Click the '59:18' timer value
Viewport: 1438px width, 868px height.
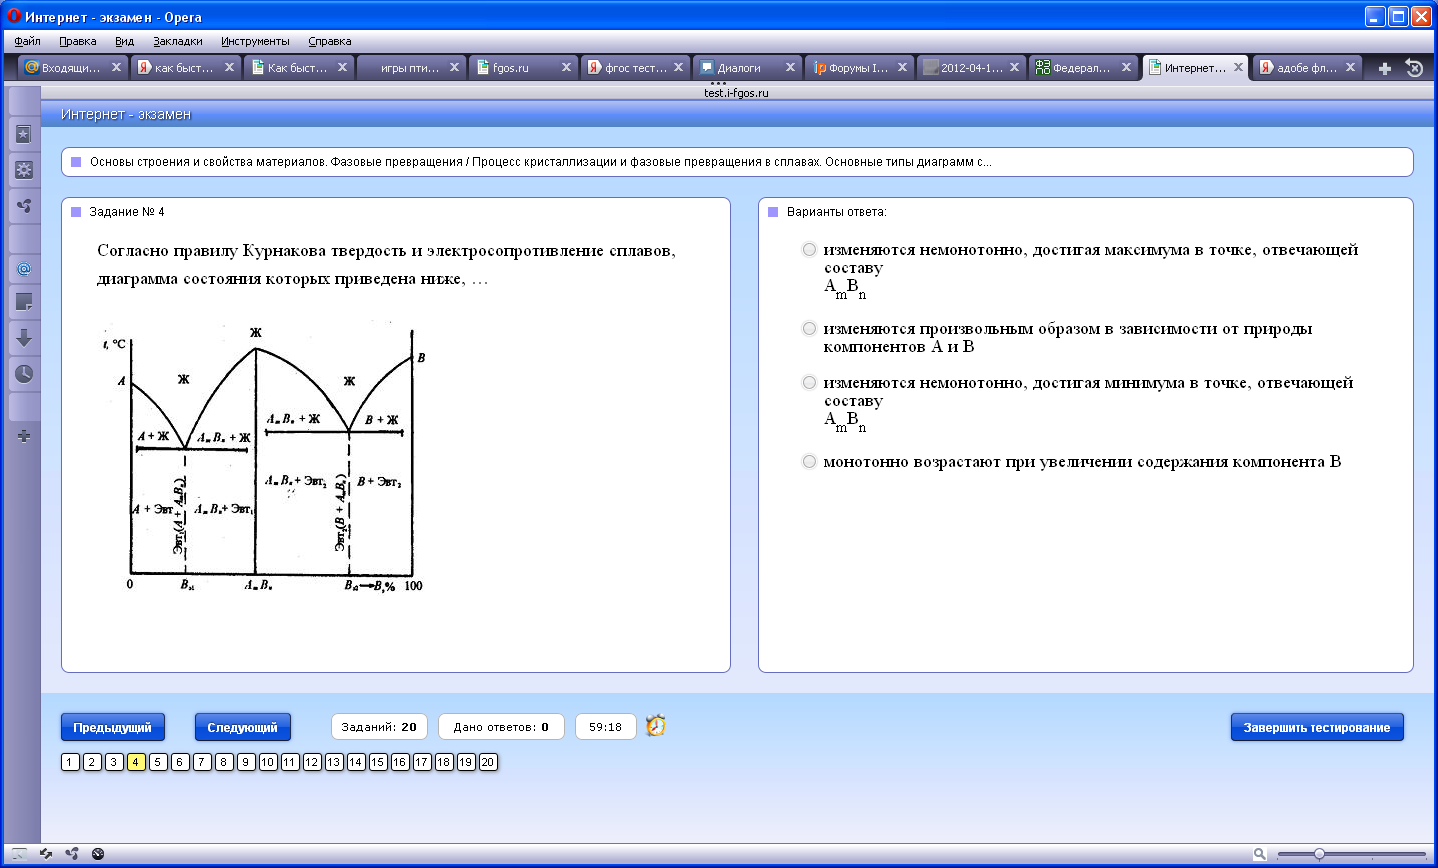[605, 727]
